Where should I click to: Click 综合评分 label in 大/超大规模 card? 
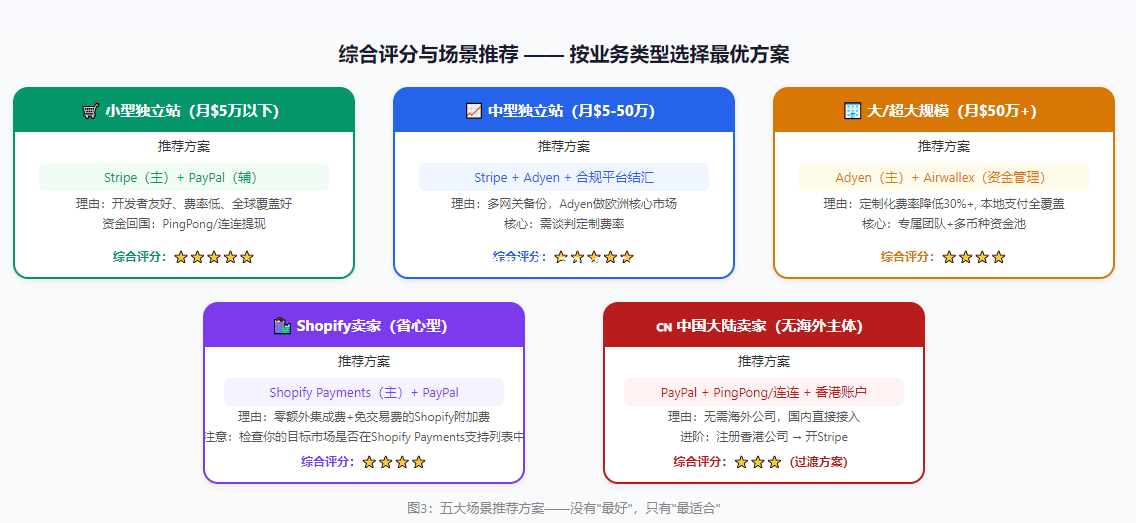(909, 256)
